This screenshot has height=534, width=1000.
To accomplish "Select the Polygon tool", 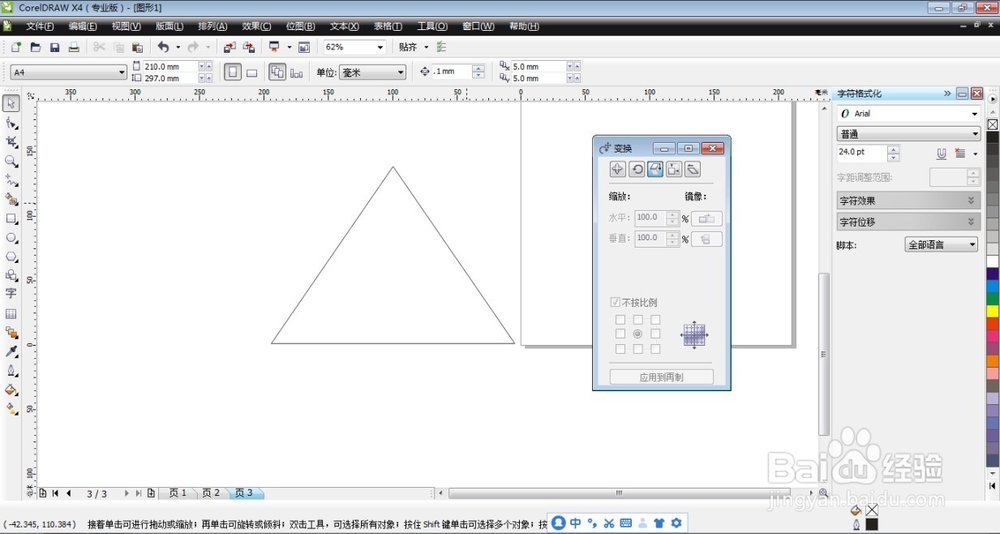I will coord(11,256).
